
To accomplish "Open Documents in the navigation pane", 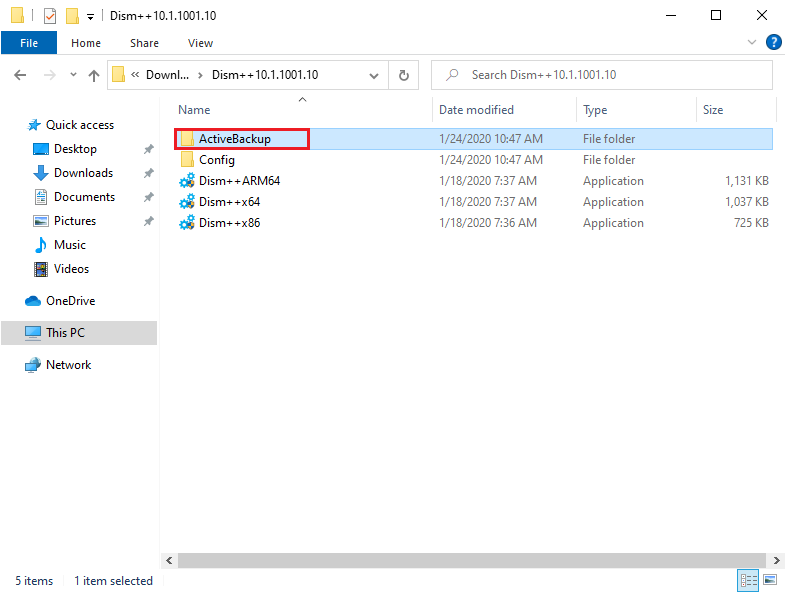I will click(84, 197).
